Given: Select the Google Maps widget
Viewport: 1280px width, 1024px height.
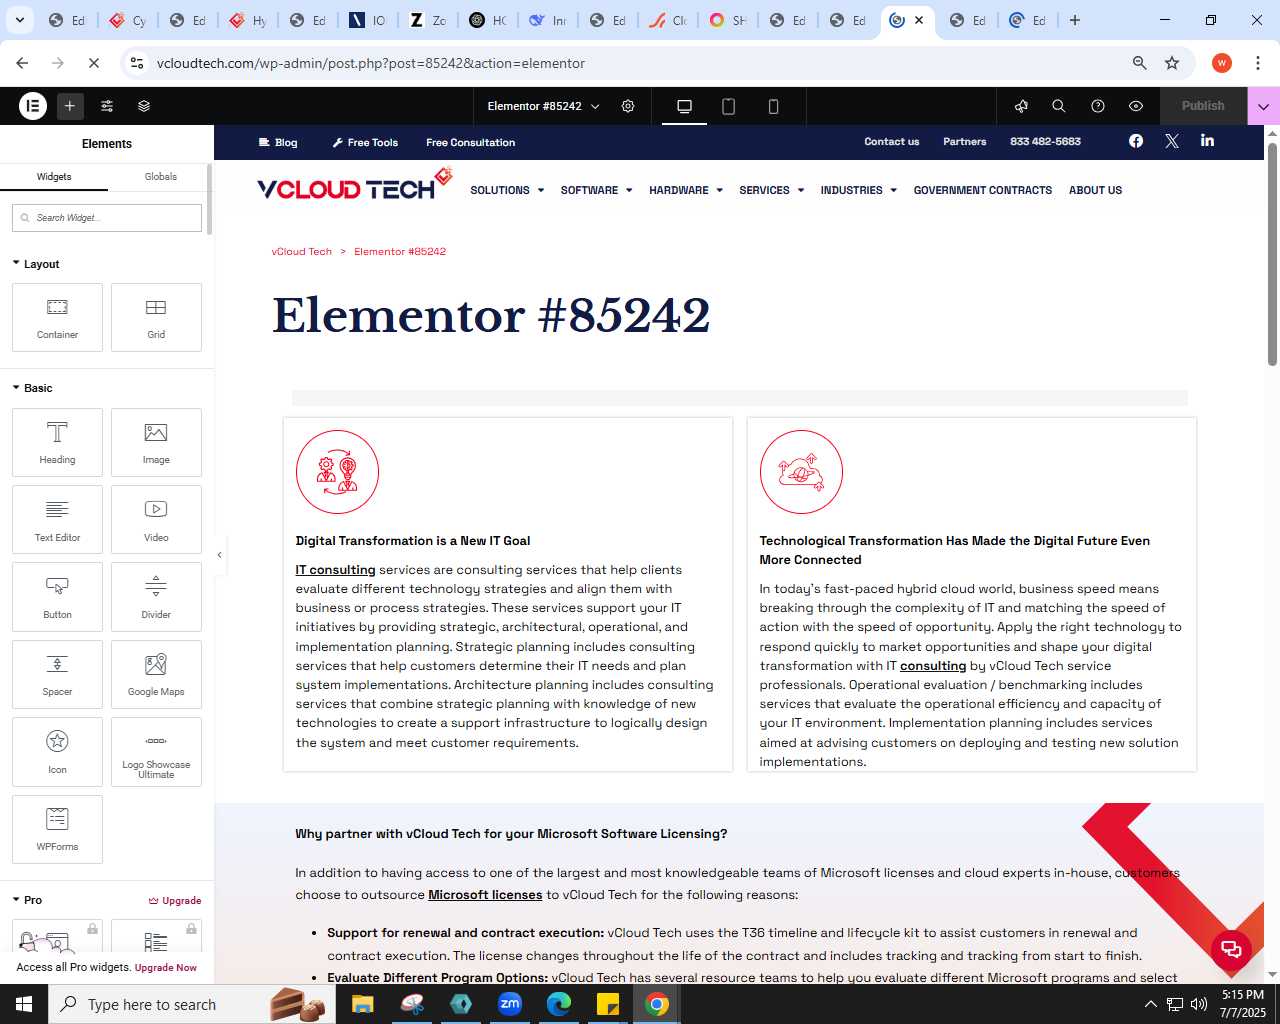Looking at the screenshot, I should pos(156,674).
